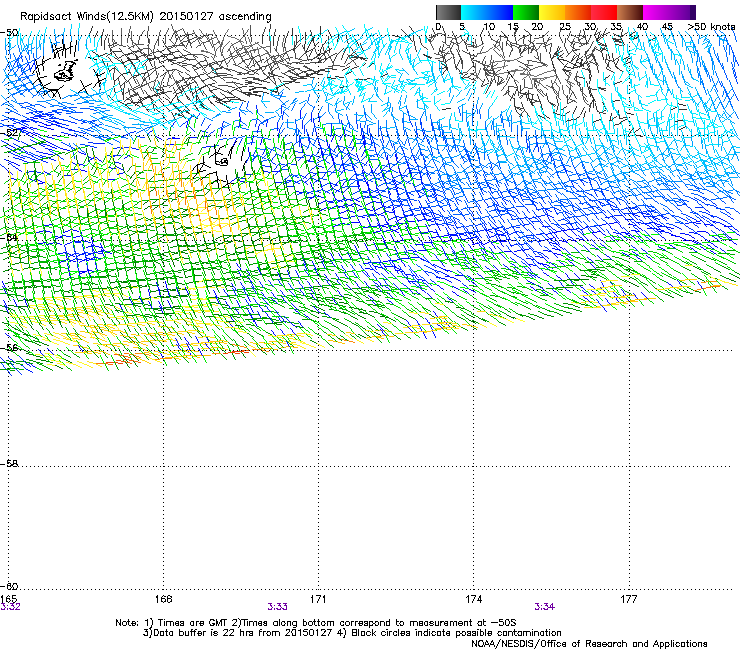Click the red 30-35 knot legend swatch
The width and height of the screenshot is (740, 650).
[604, 12]
